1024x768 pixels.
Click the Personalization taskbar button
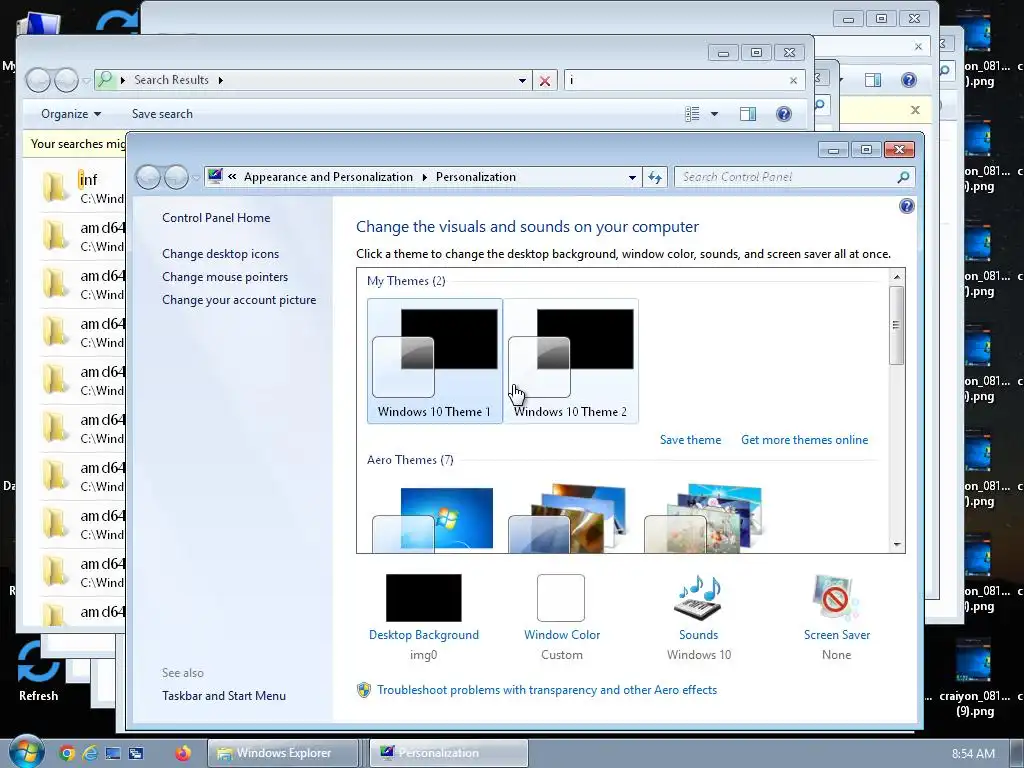click(x=449, y=753)
